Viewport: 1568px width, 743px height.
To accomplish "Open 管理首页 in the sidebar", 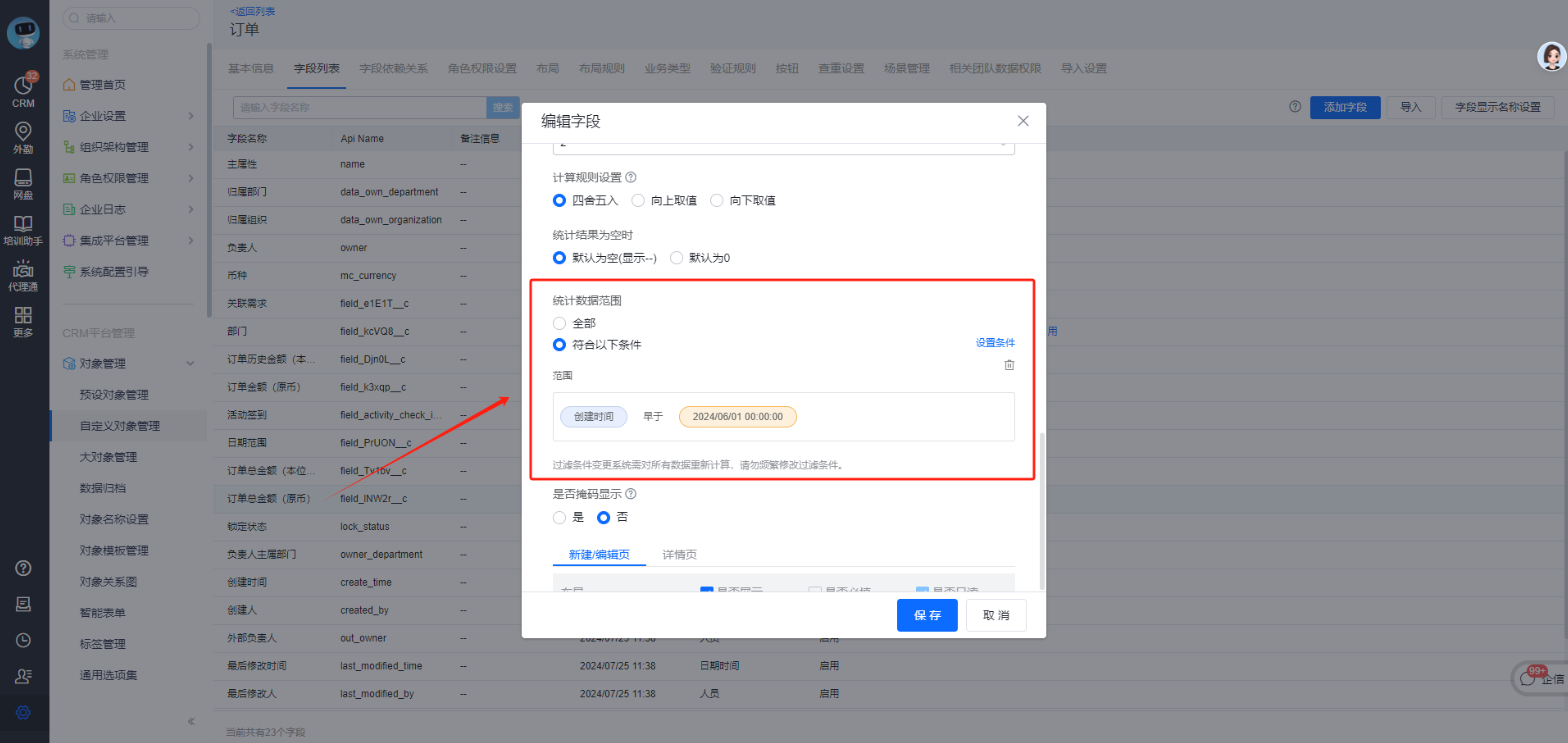I will 102,85.
